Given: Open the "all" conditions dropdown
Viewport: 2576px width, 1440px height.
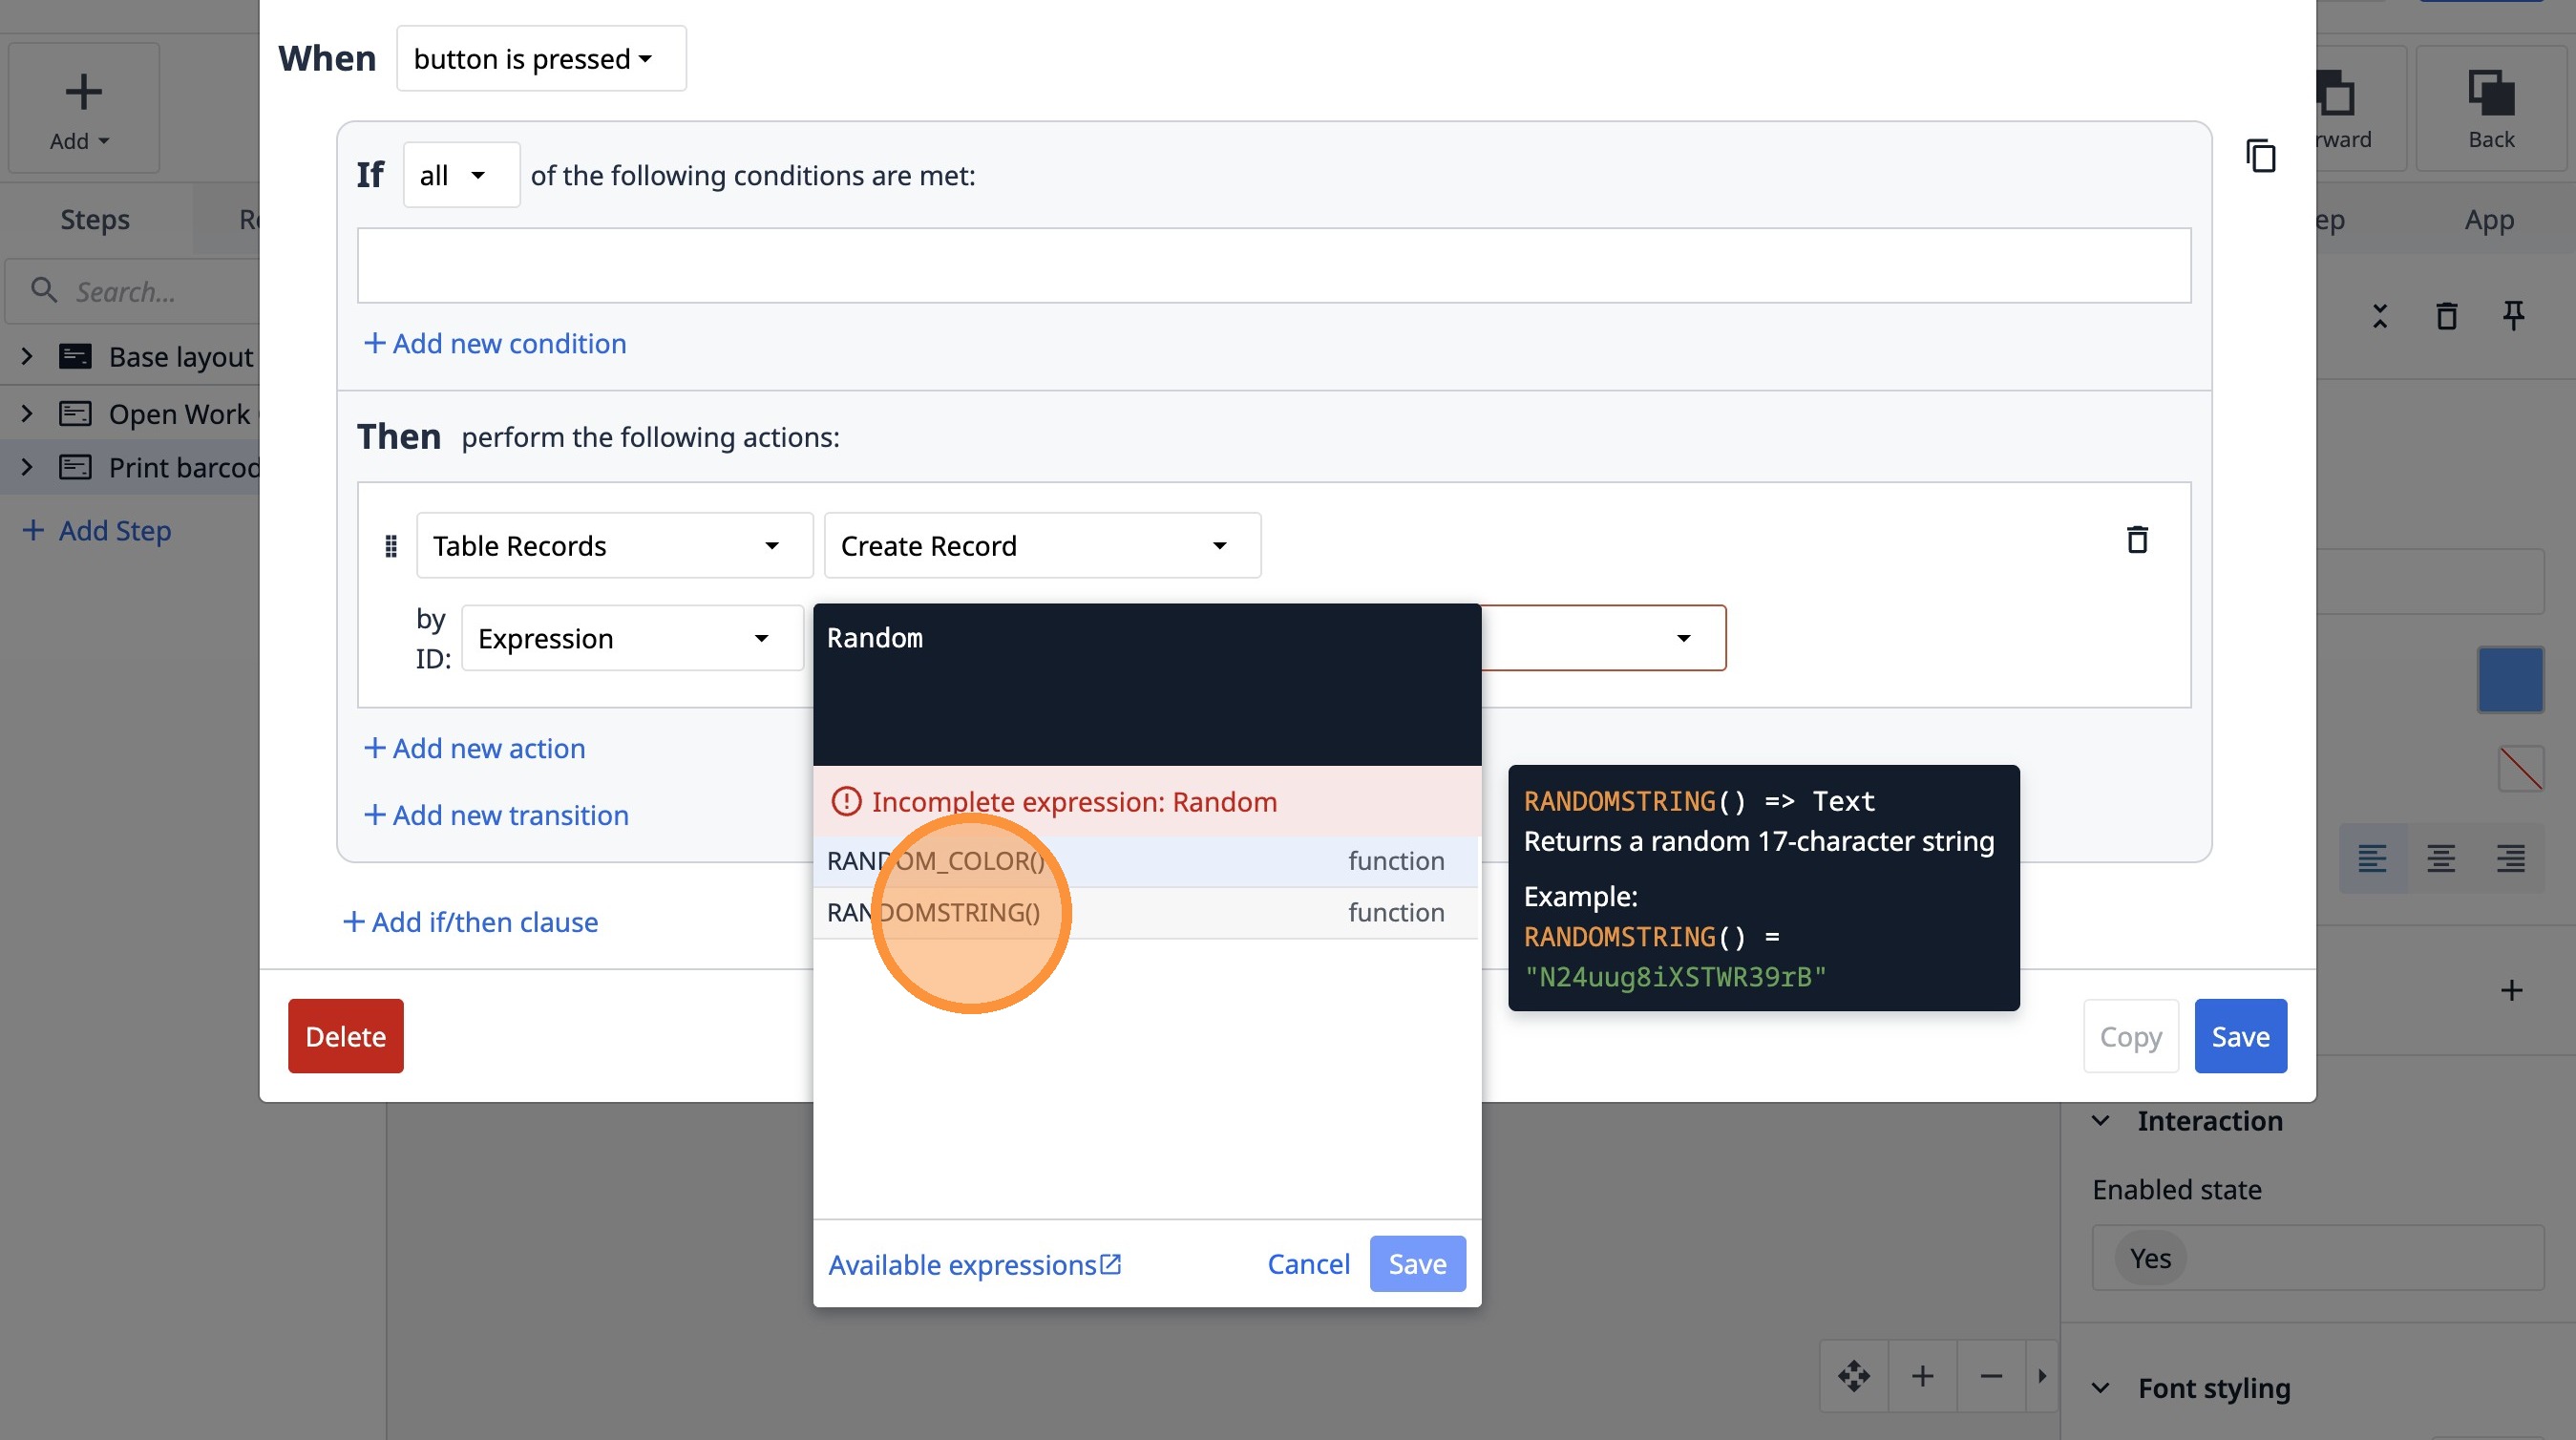Looking at the screenshot, I should coord(461,175).
